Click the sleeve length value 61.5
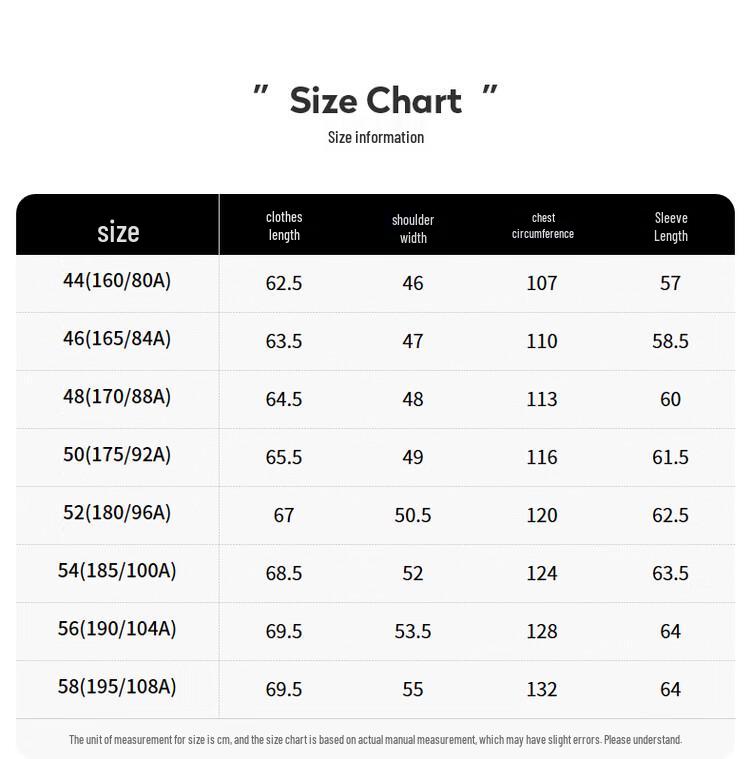 670,457
